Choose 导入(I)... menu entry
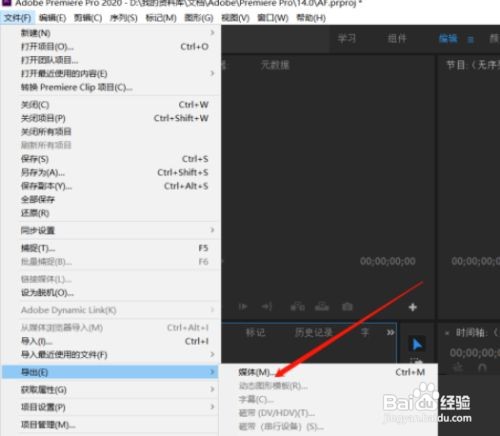This screenshot has width=500, height=436. click(x=110, y=341)
